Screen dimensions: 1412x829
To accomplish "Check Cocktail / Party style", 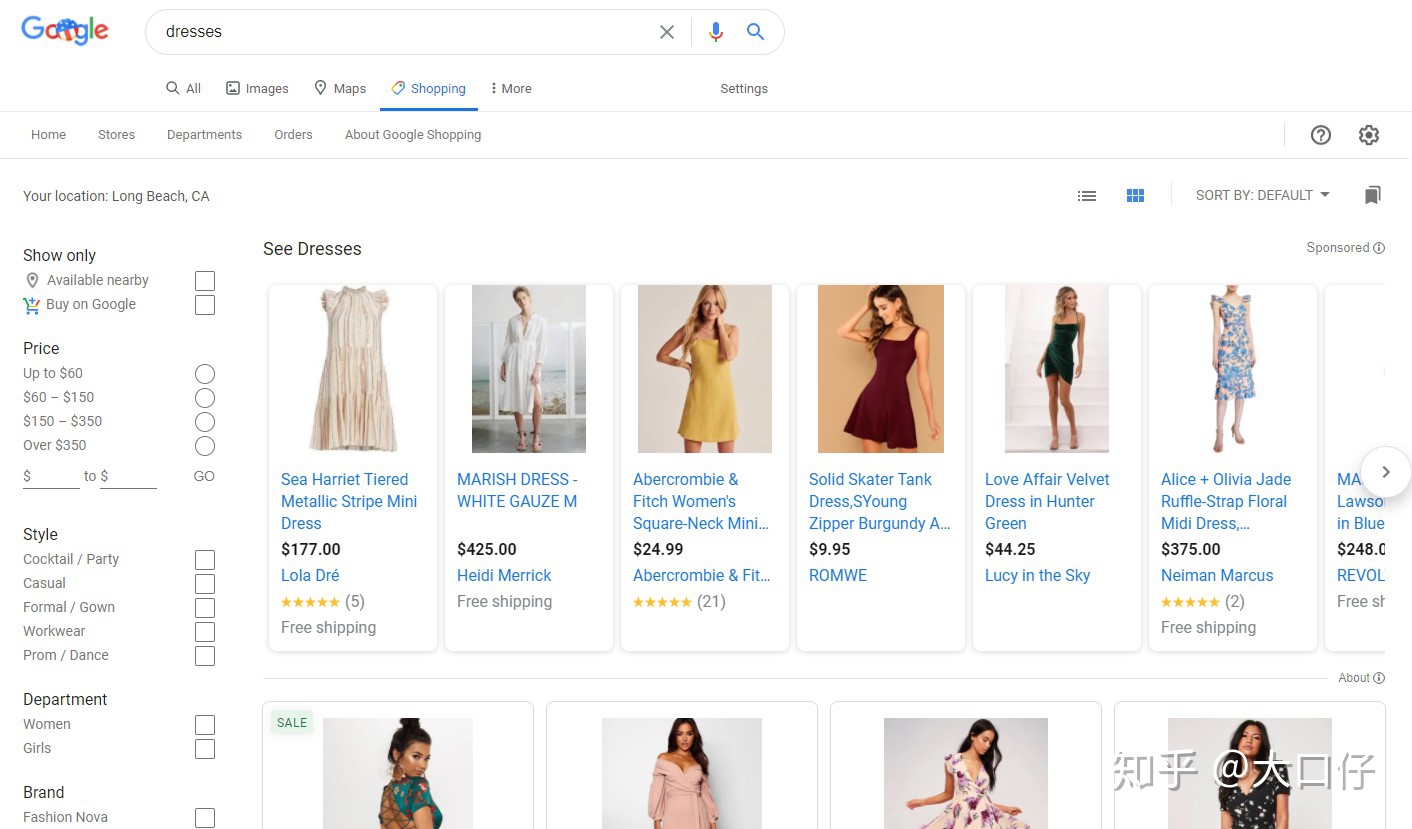I will pos(205,560).
